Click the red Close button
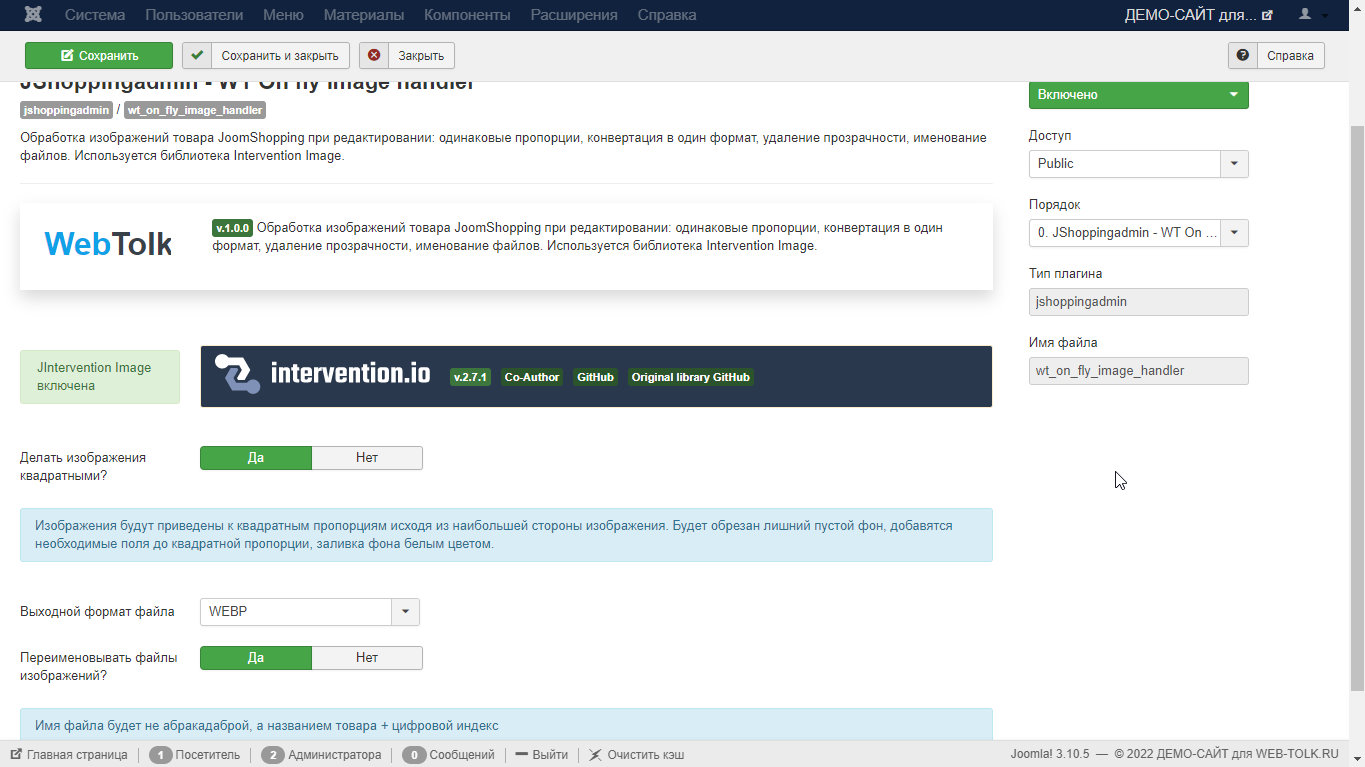1365x767 pixels. [407, 55]
